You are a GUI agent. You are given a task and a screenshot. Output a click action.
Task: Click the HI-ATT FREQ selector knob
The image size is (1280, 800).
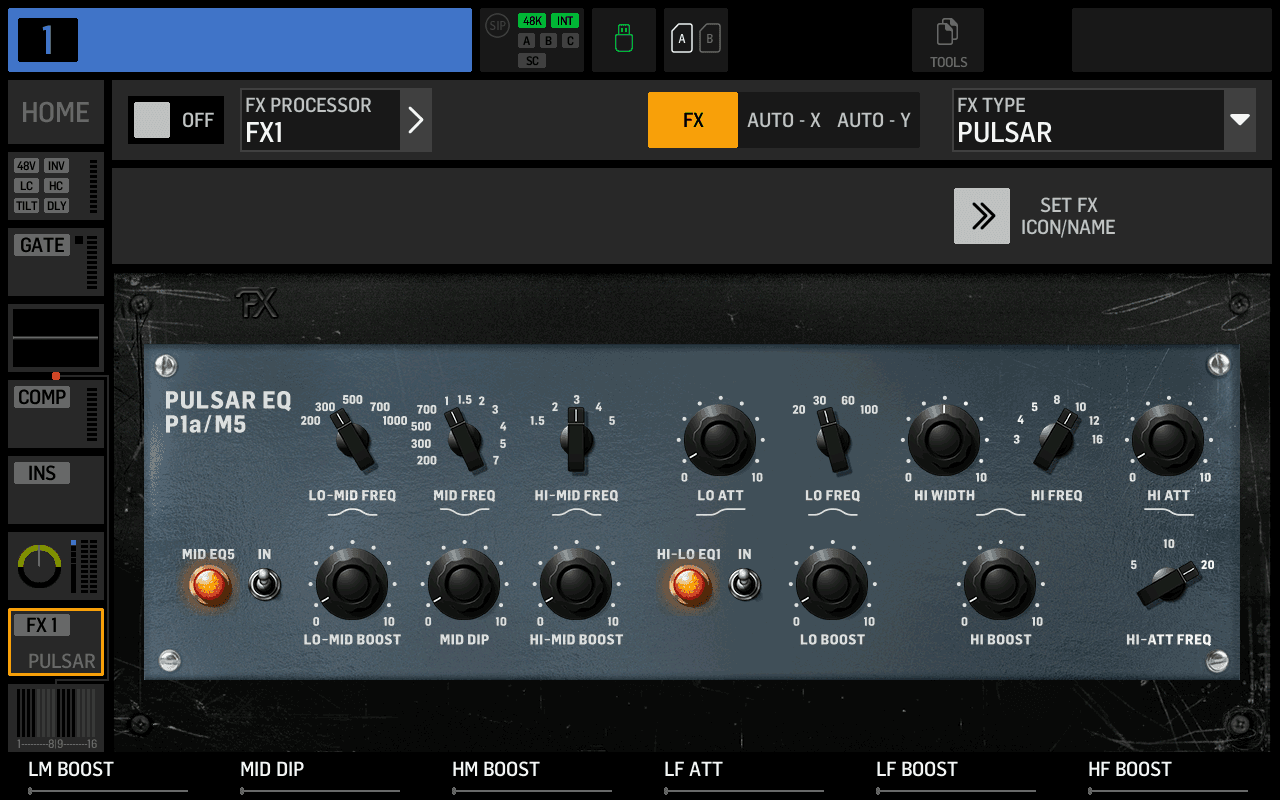click(x=1168, y=584)
